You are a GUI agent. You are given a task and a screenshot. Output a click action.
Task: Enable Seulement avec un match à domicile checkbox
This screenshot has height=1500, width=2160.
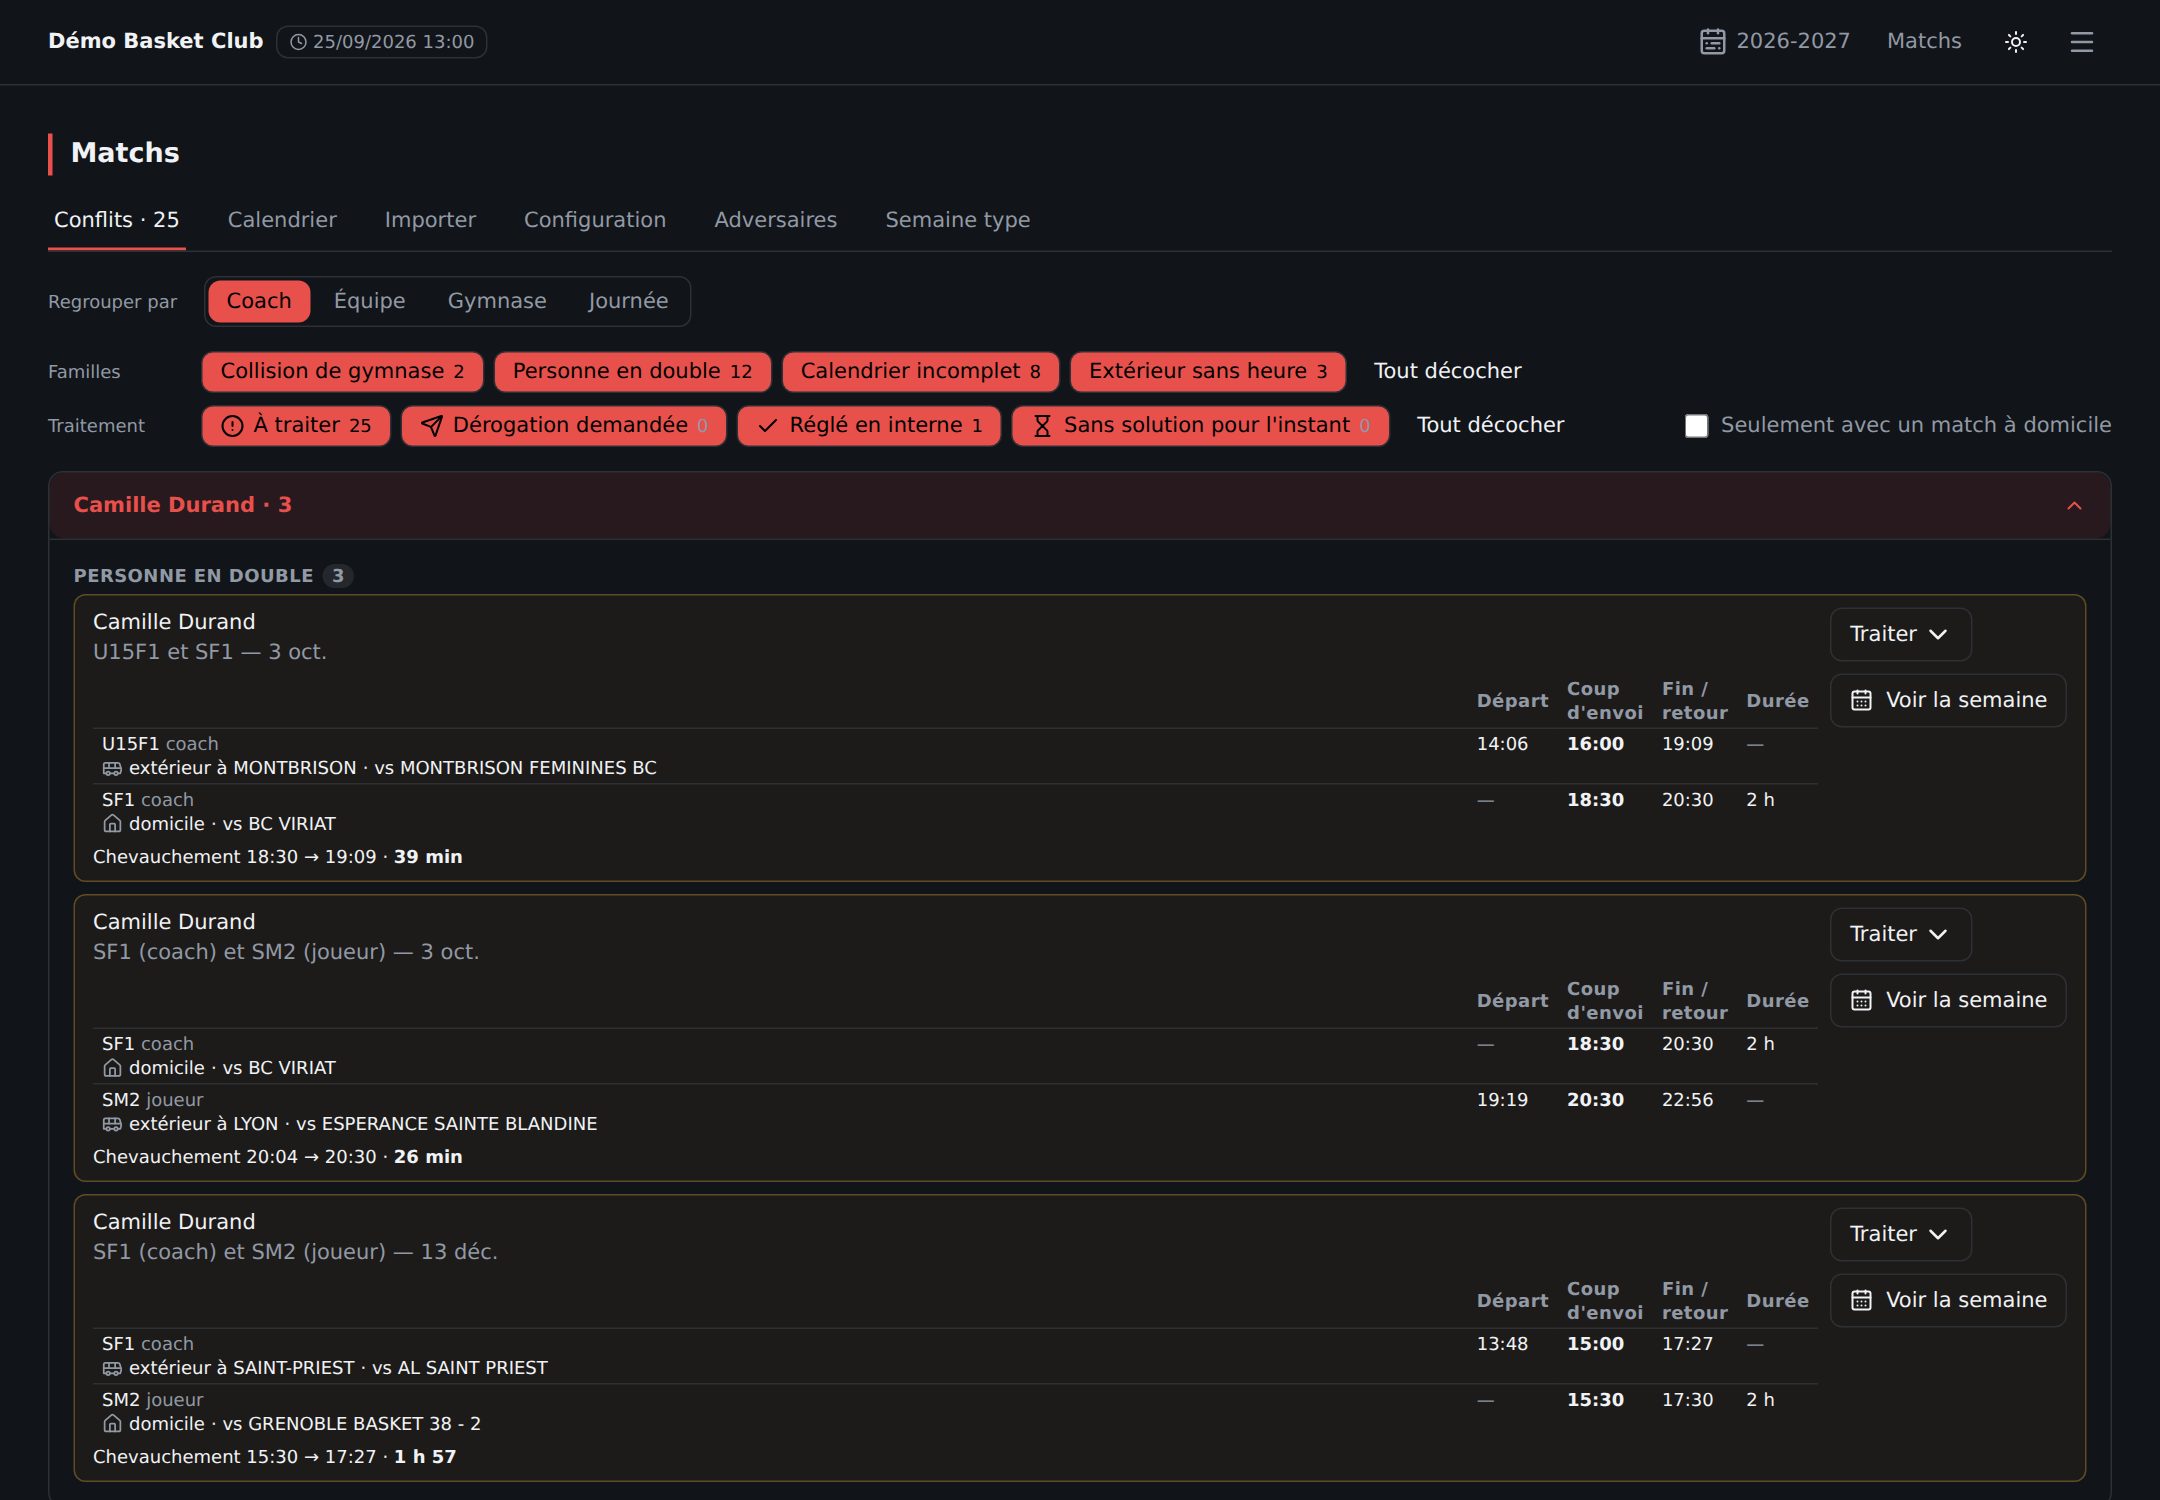(x=1696, y=426)
